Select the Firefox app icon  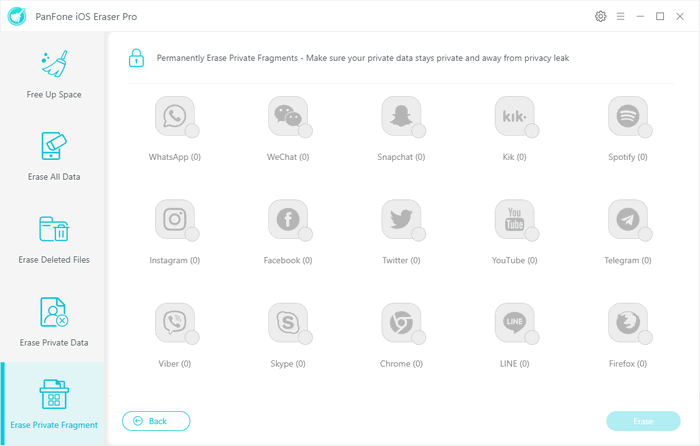(x=628, y=322)
